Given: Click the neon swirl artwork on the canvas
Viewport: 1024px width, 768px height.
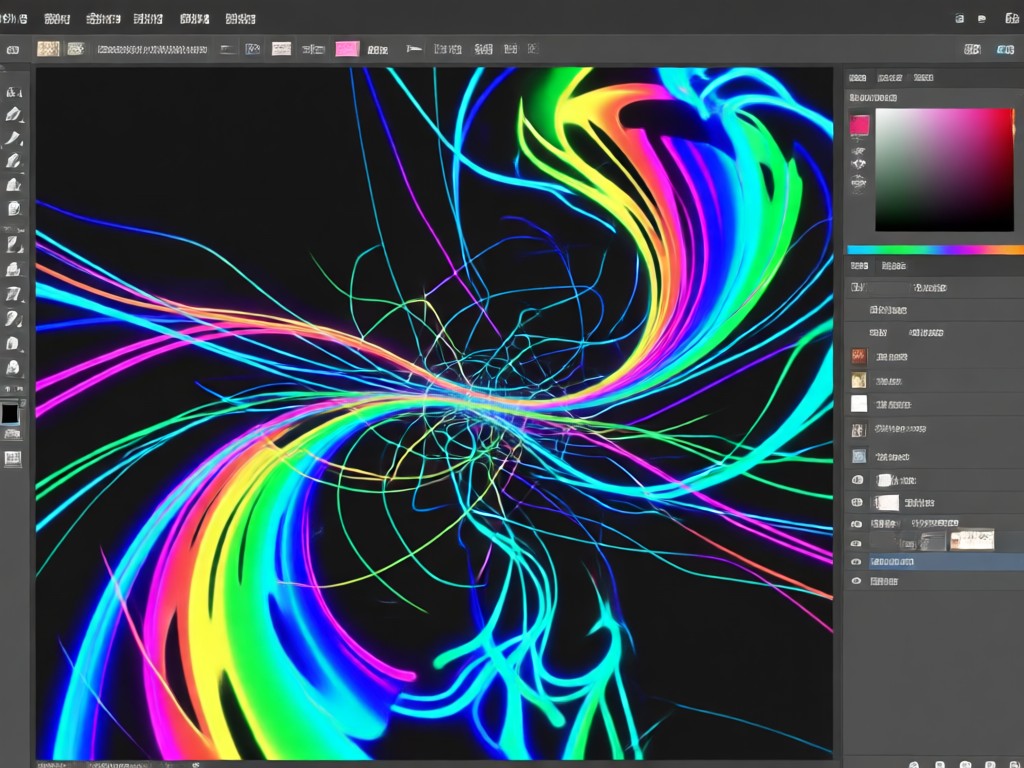Looking at the screenshot, I should coord(434,411).
